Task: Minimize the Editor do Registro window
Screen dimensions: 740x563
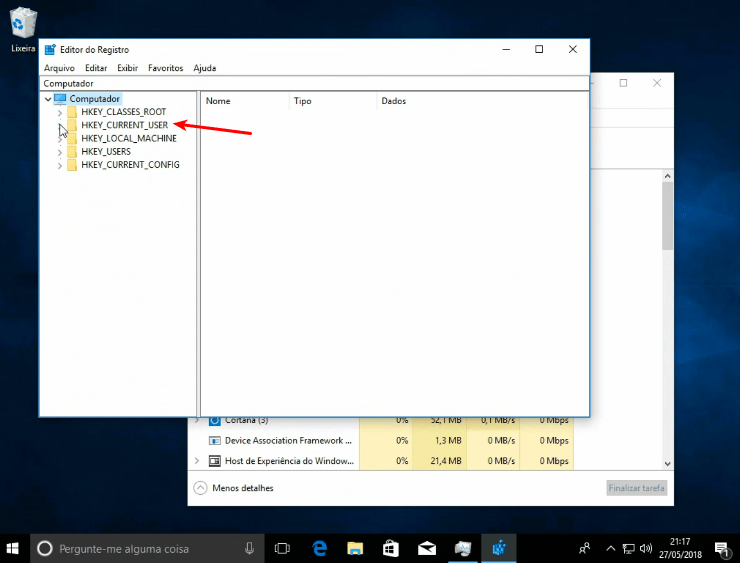Action: [506, 50]
